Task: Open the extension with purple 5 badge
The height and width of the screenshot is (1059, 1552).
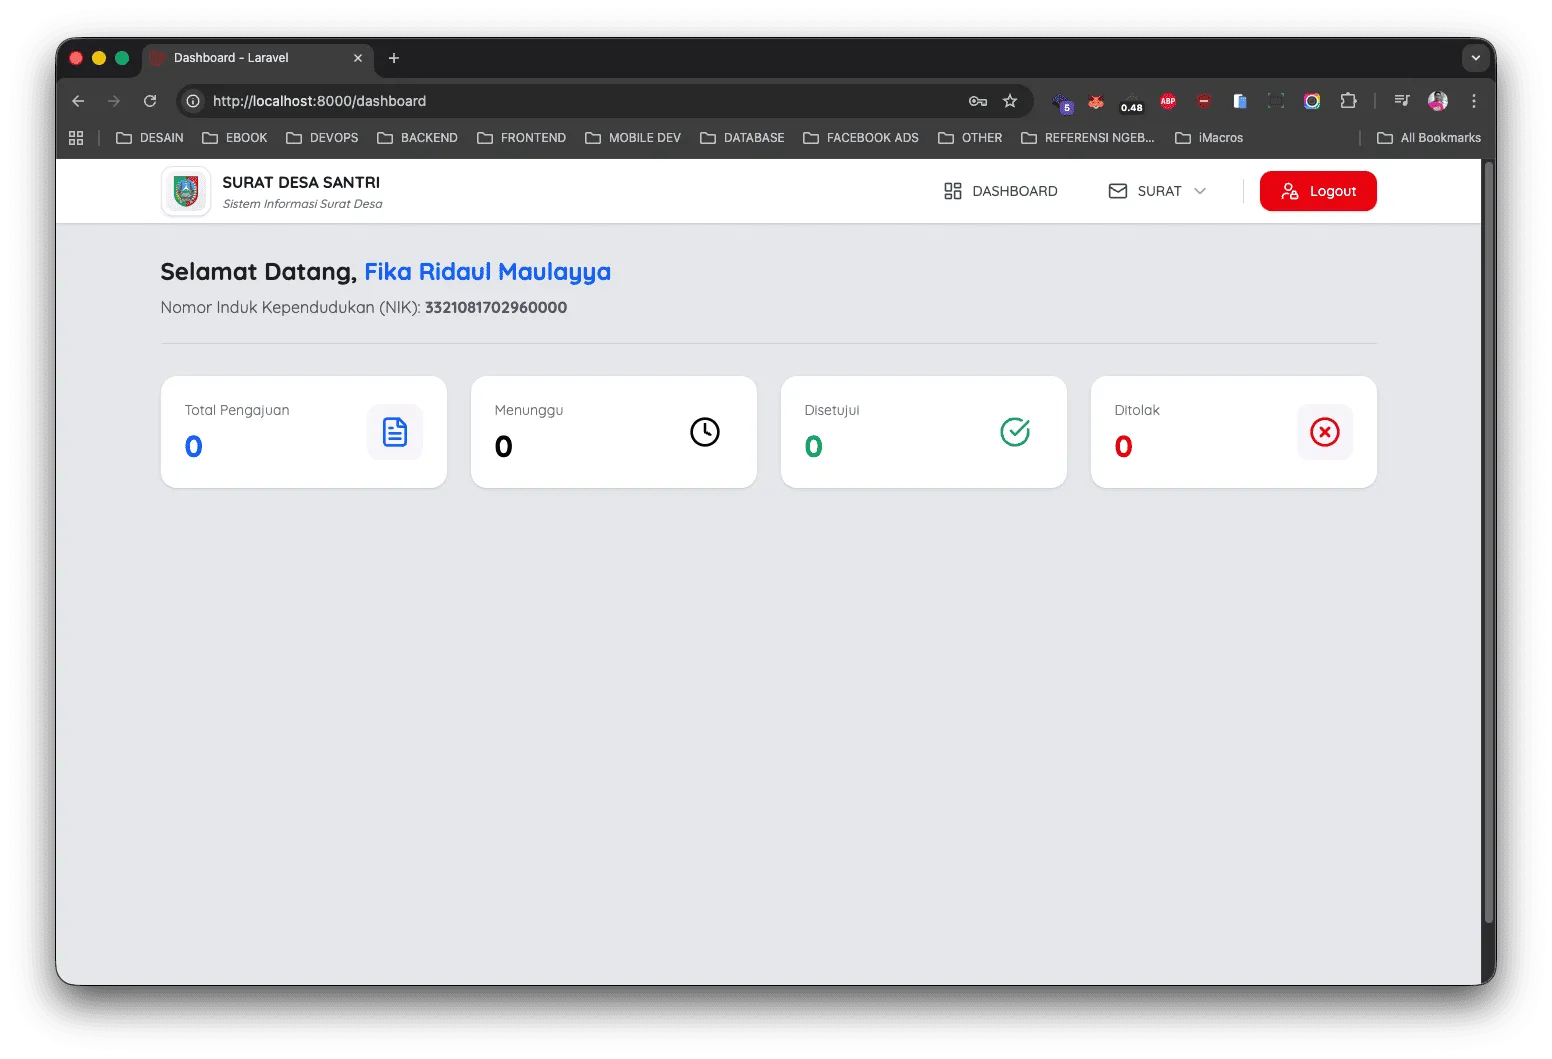Action: click(x=1062, y=102)
